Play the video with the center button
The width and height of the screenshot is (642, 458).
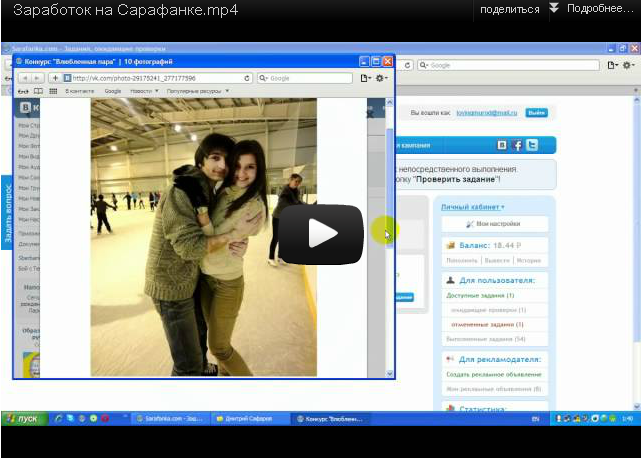coord(321,234)
